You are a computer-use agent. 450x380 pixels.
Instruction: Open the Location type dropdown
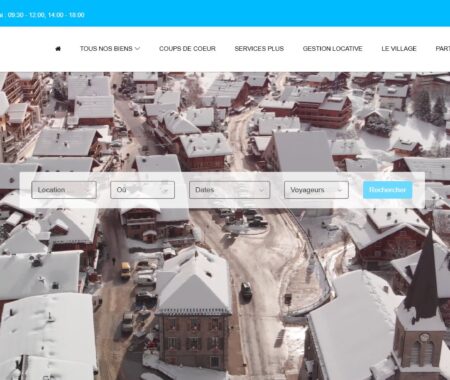pyautogui.click(x=64, y=190)
